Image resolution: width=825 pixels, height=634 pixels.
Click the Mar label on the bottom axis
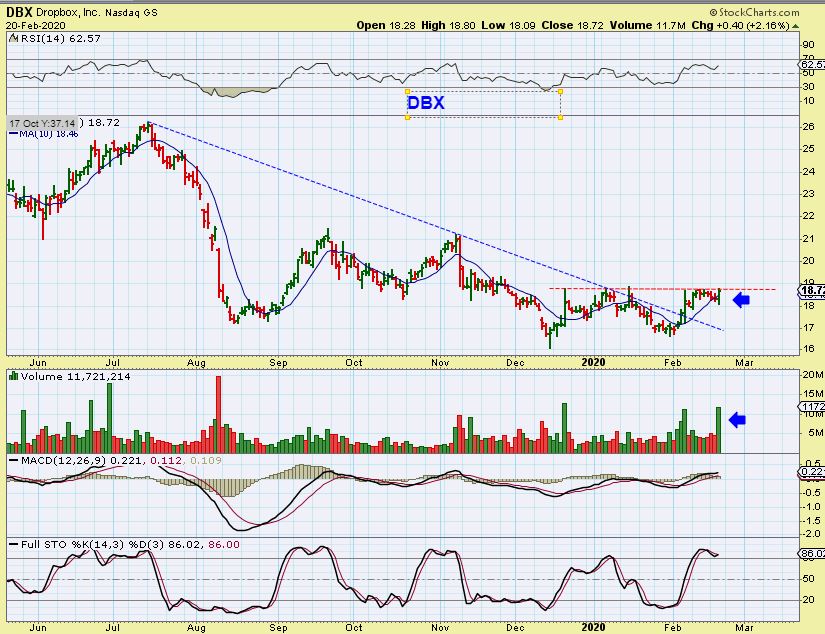click(744, 628)
